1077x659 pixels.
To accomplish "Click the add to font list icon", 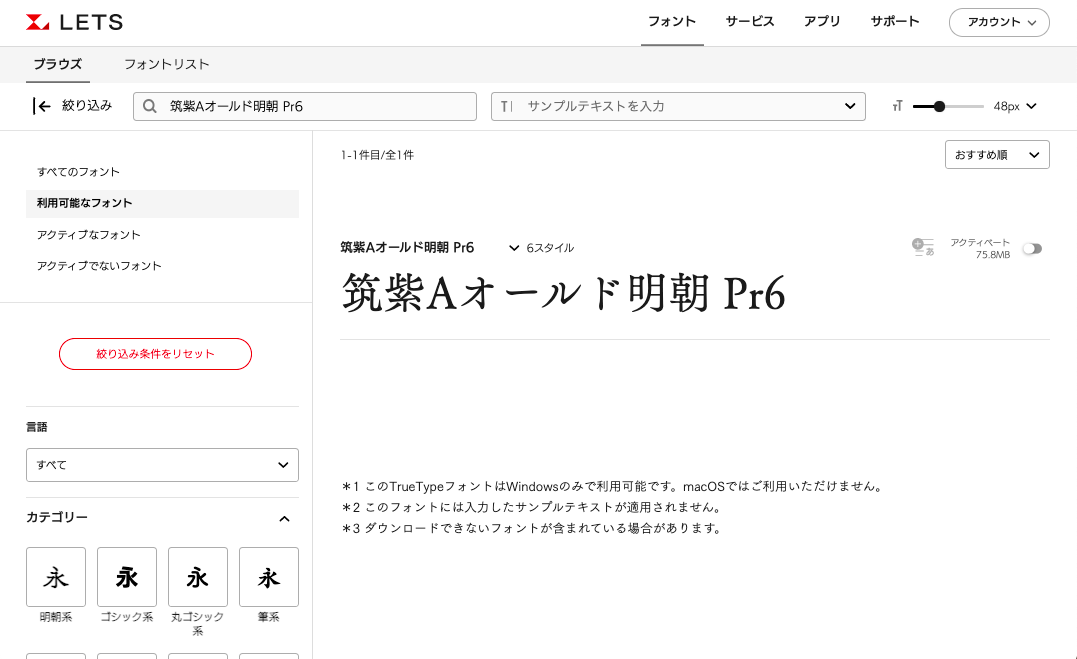I will coord(922,247).
